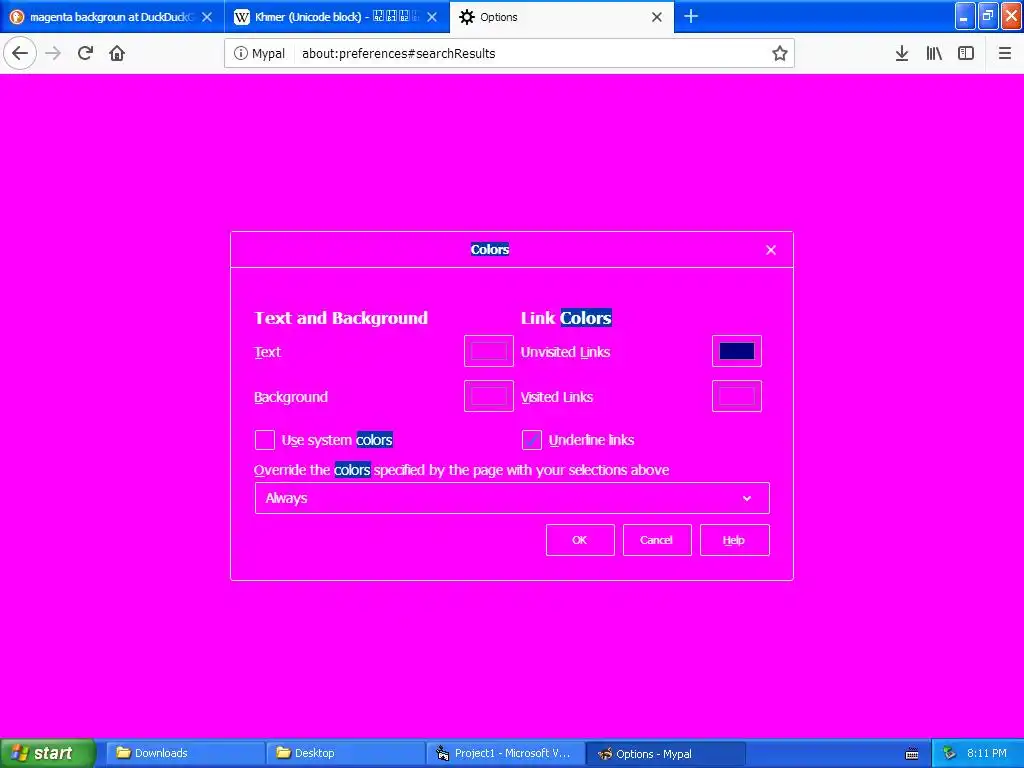The image size is (1024, 768).
Task: Click the Override the colors label
Action: (462, 470)
